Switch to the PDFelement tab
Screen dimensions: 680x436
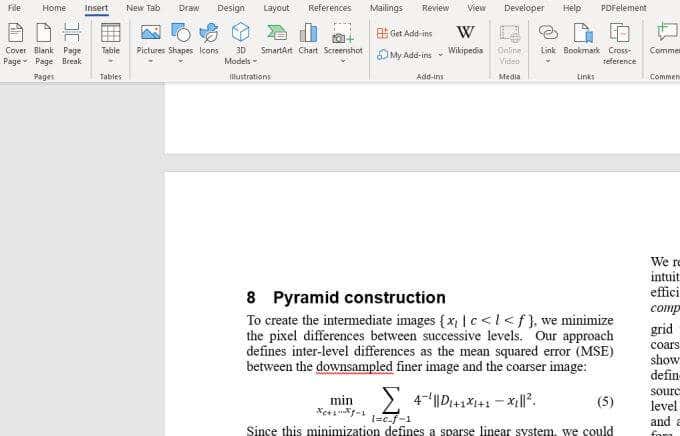point(624,8)
